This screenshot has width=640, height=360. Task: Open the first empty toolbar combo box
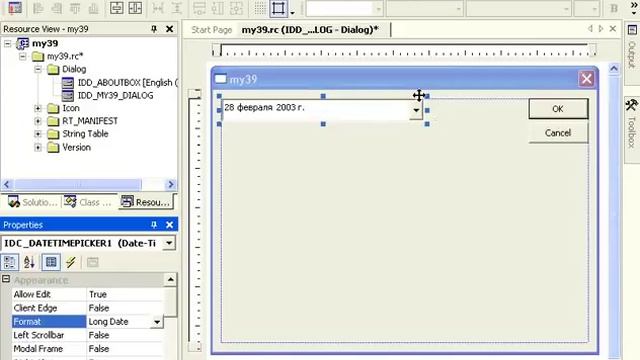pyautogui.click(x=344, y=9)
